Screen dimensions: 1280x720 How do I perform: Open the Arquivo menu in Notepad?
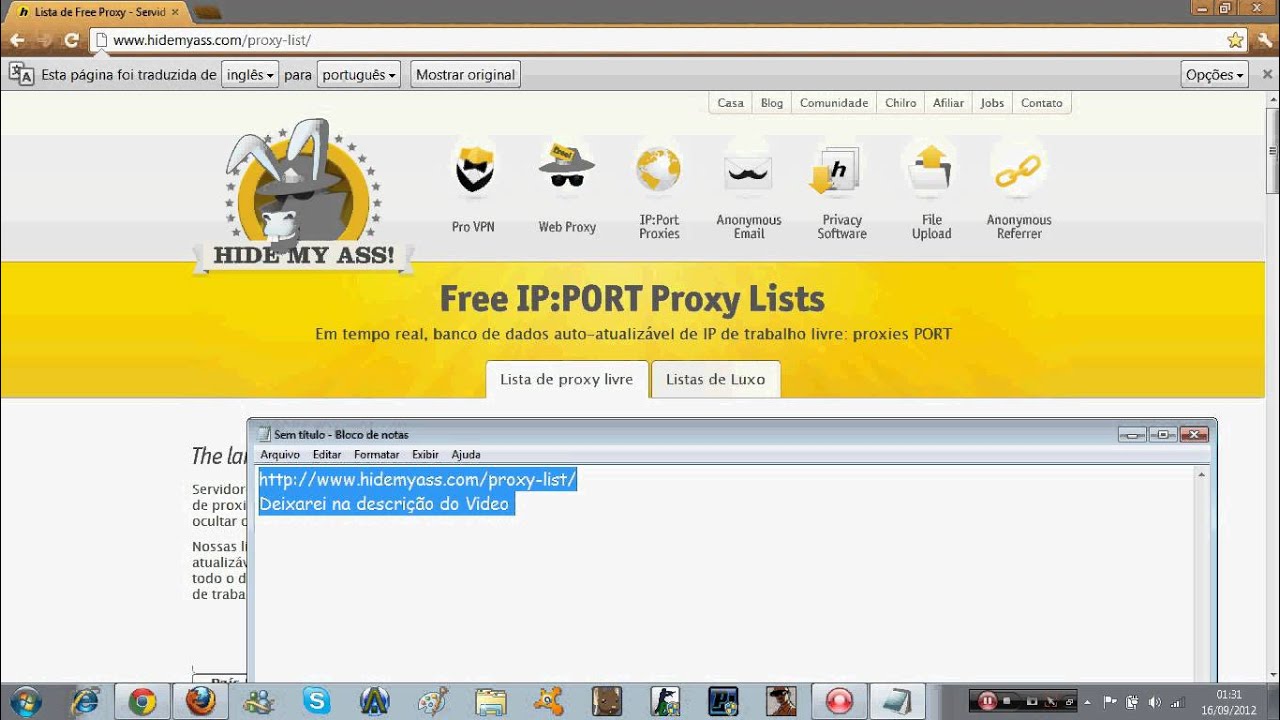pos(280,454)
